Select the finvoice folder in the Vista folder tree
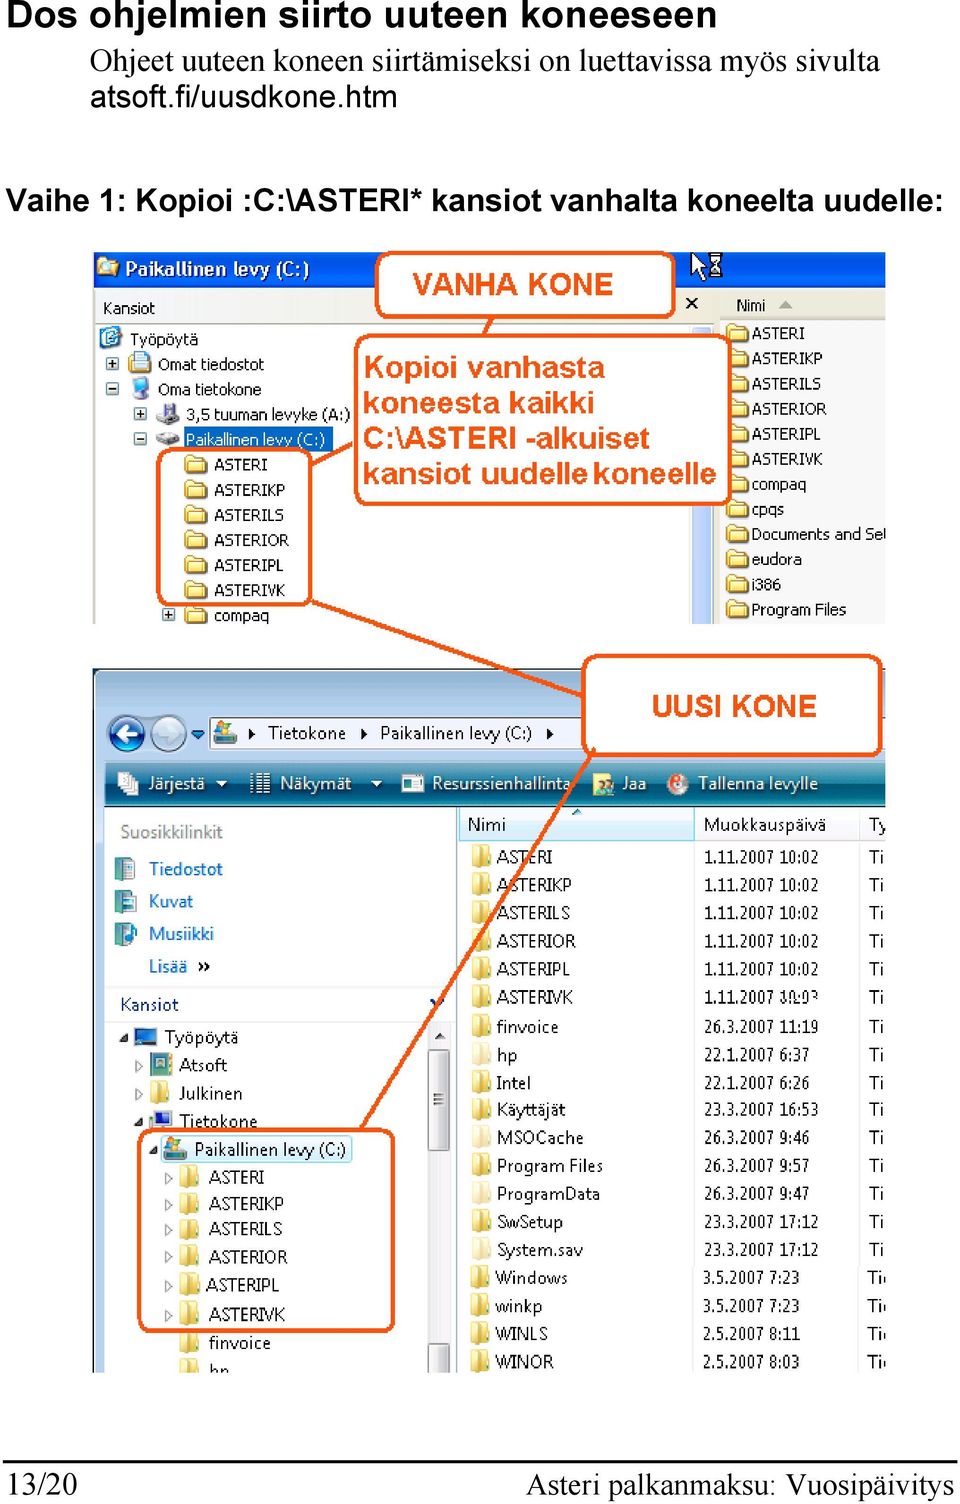This screenshot has width=960, height=1504. click(239, 1343)
